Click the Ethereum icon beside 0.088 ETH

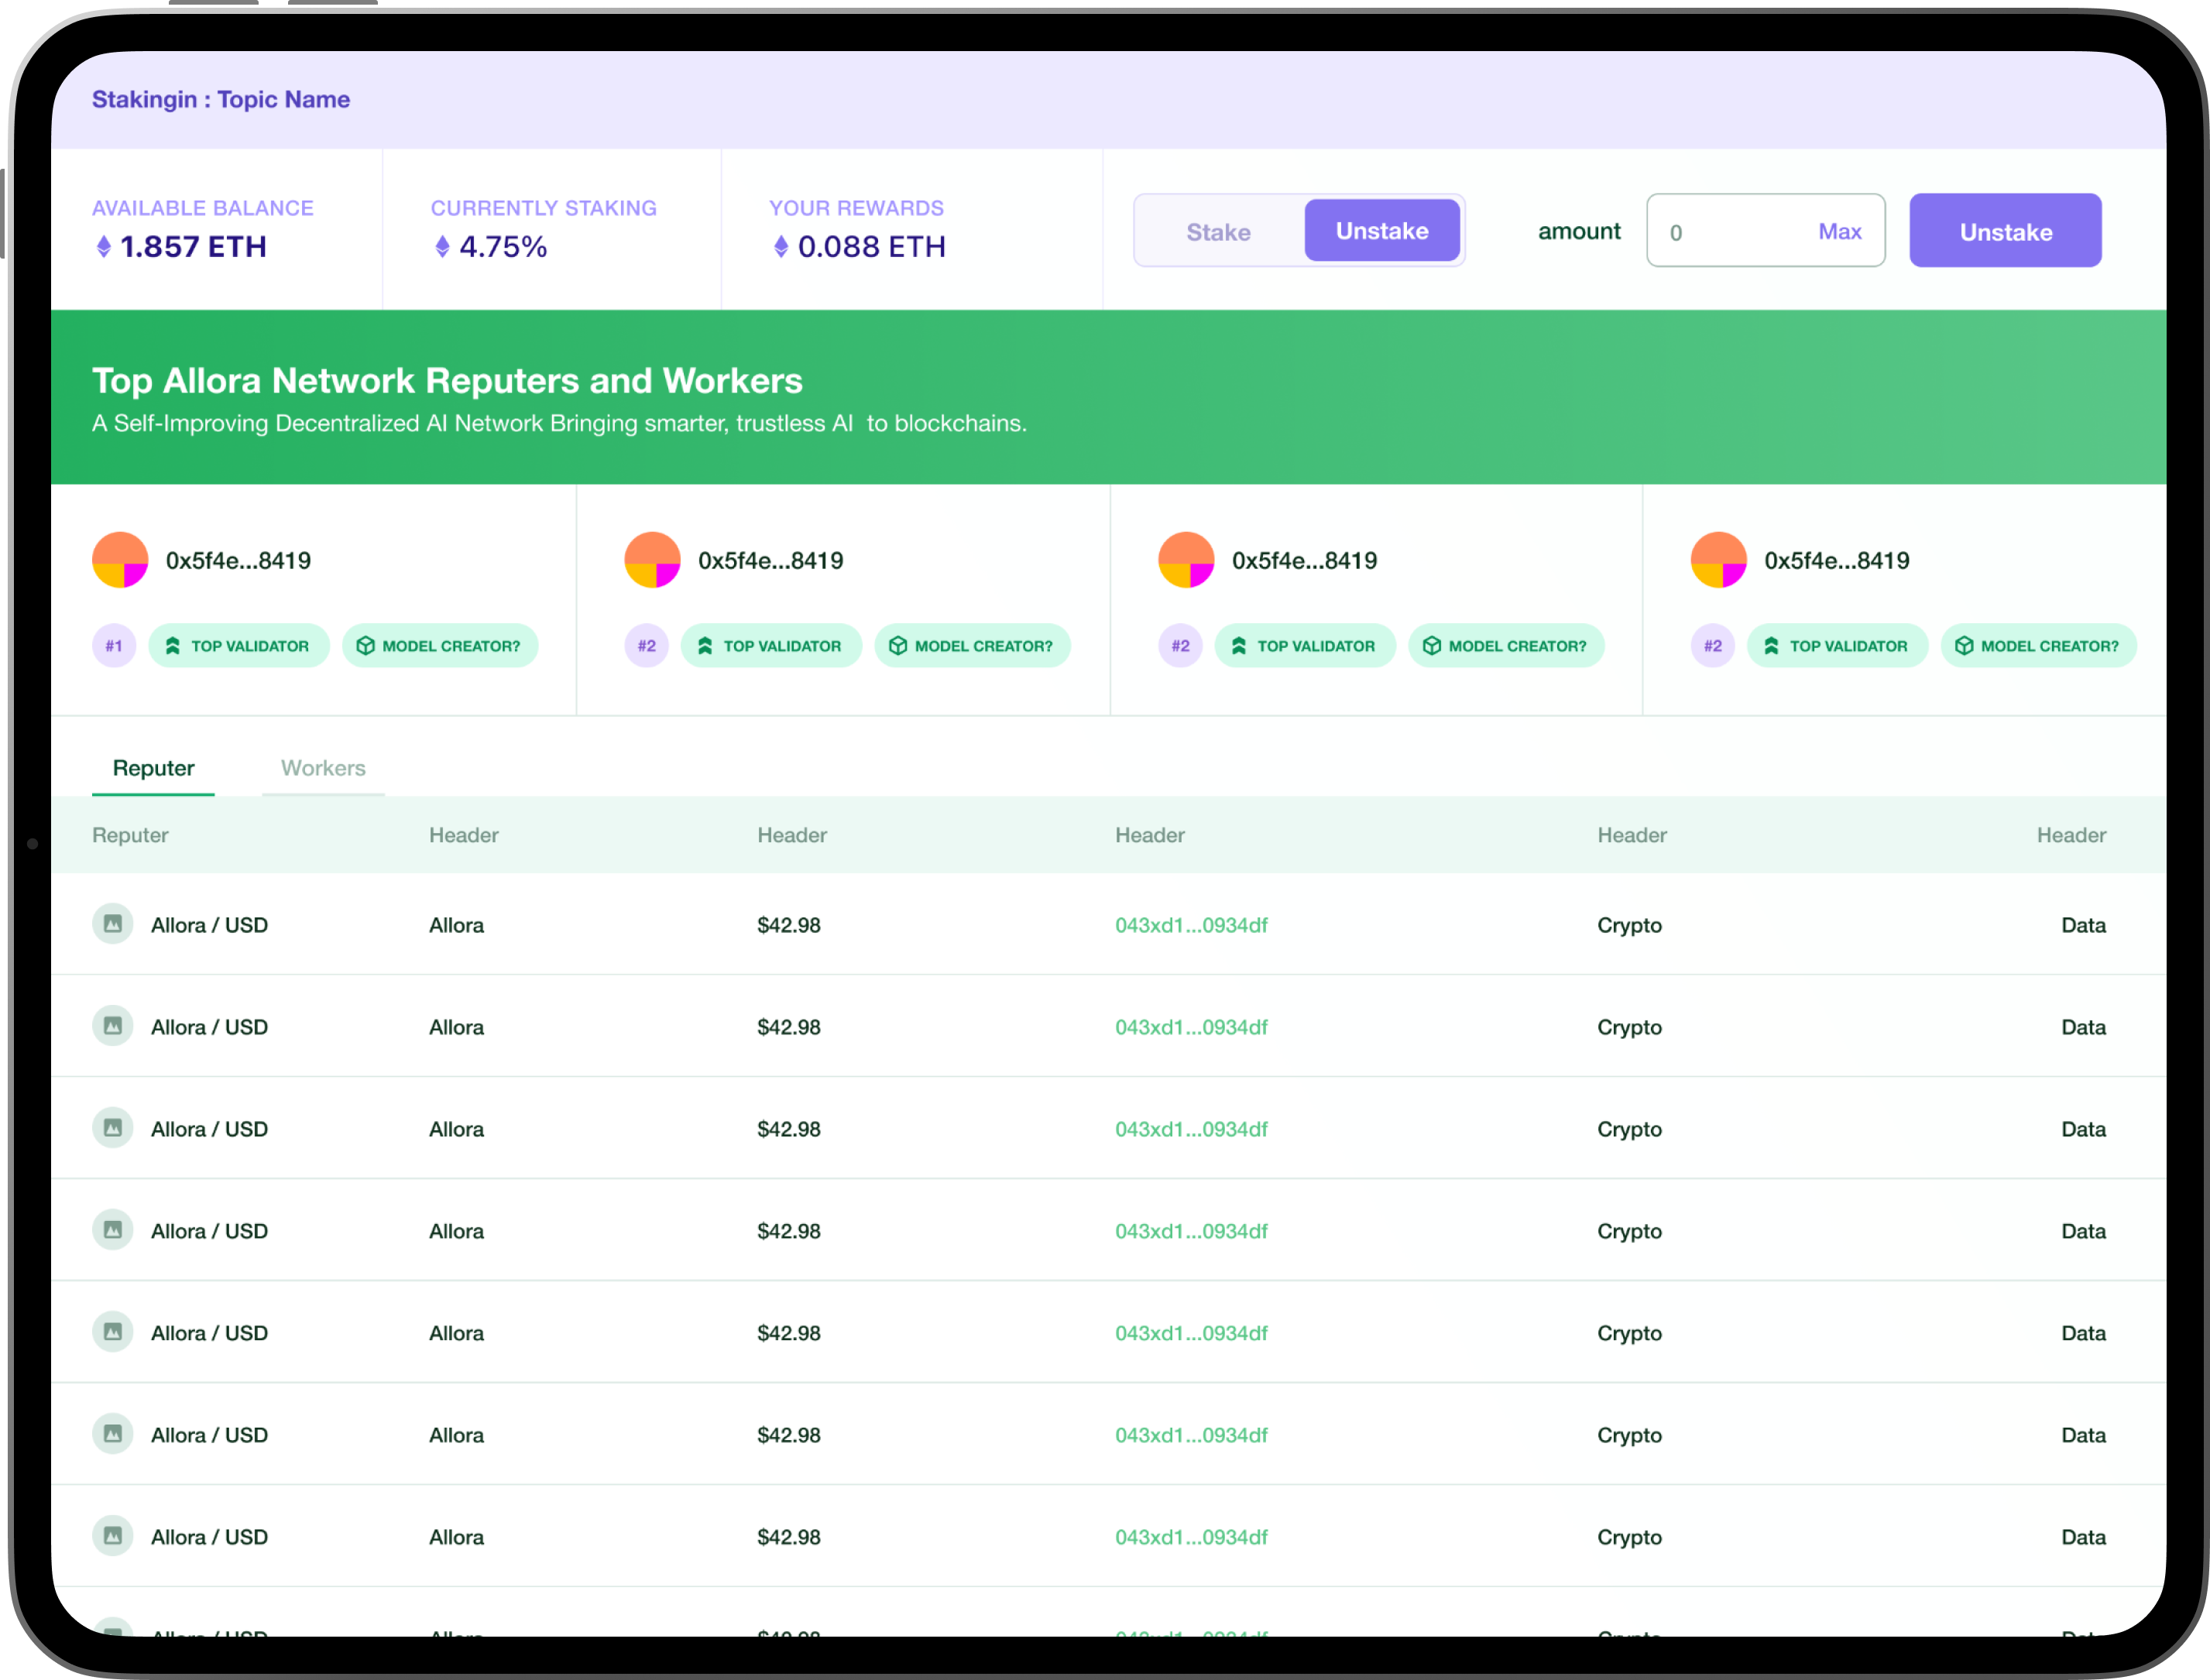coord(781,247)
